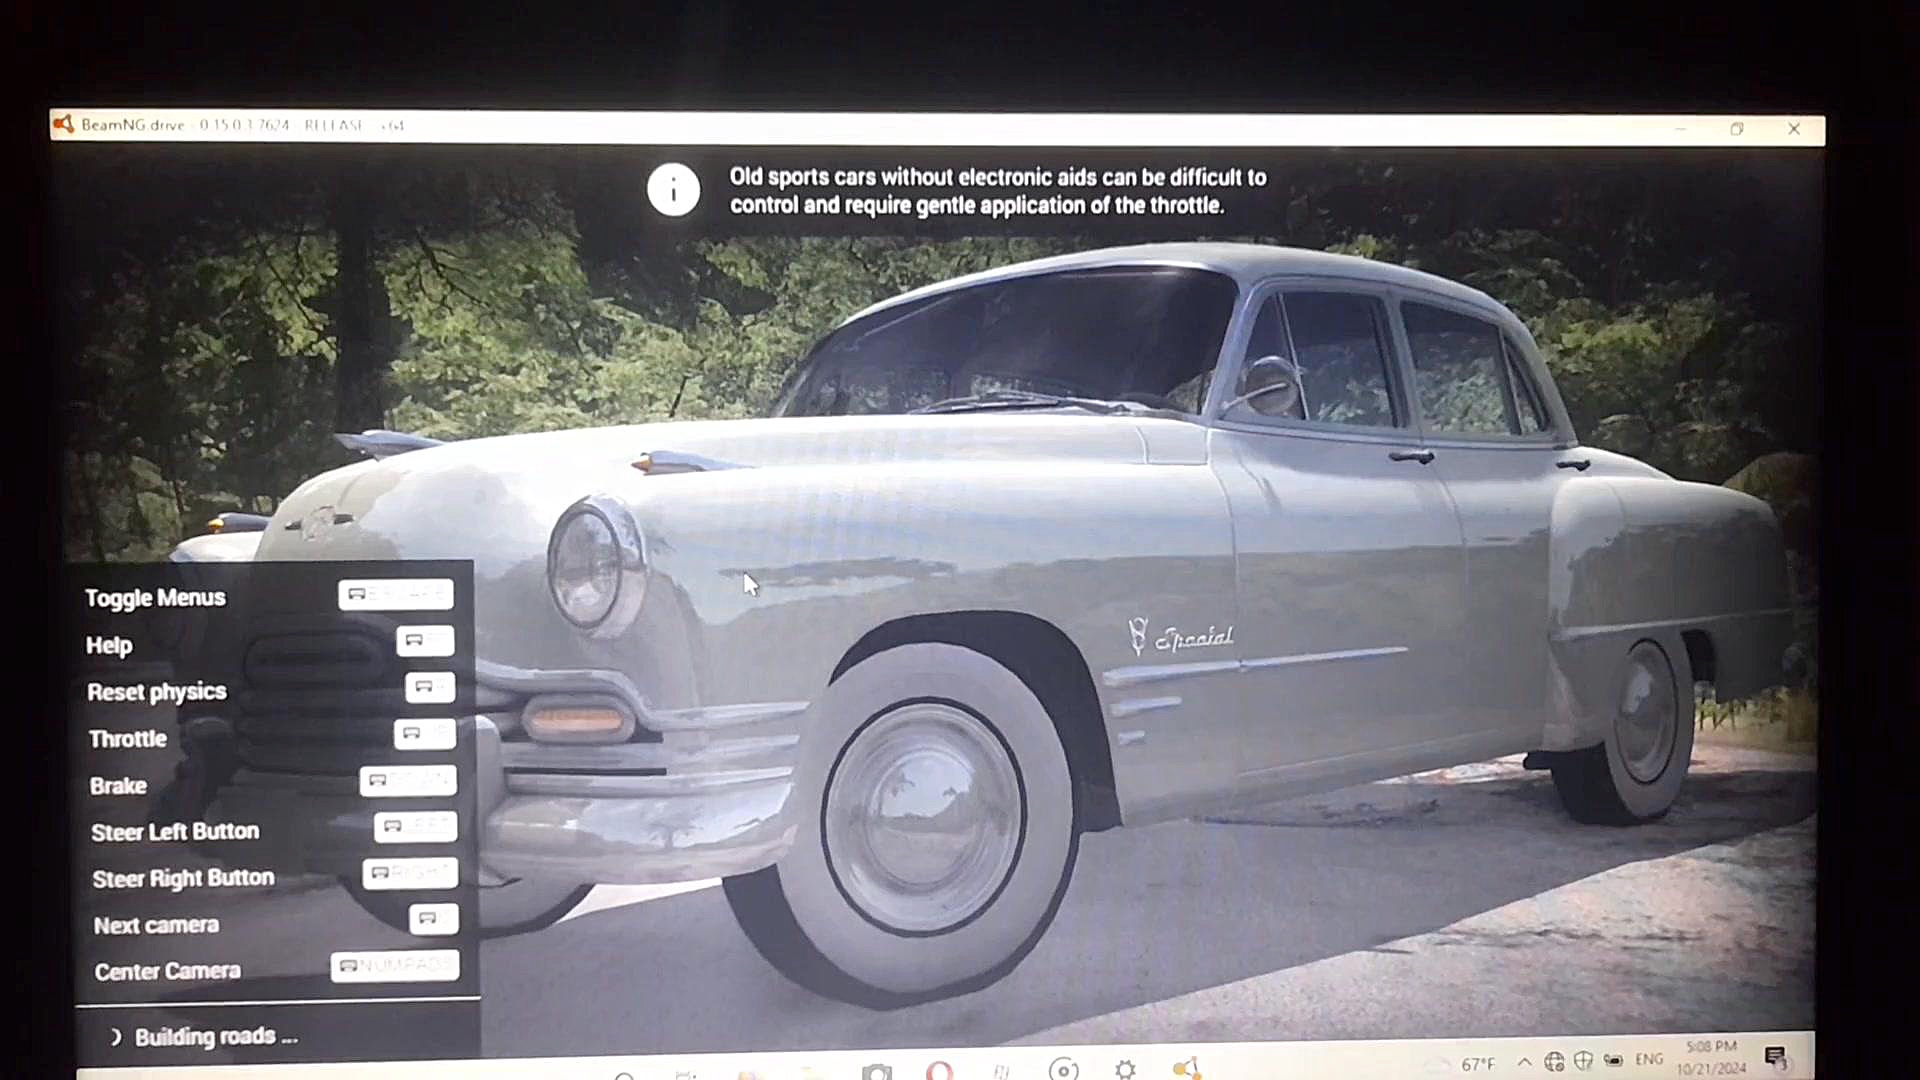Click the Building roads loading spinner

pyautogui.click(x=116, y=1037)
